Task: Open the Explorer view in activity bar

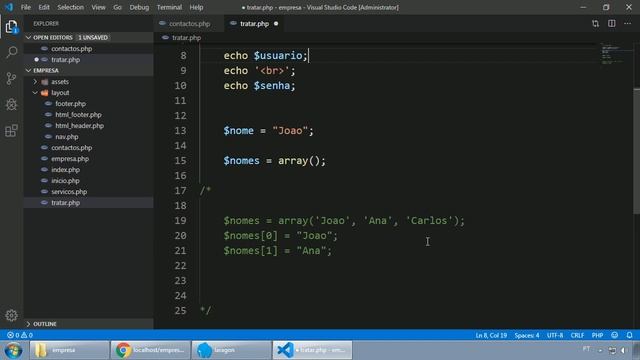Action: [11, 27]
